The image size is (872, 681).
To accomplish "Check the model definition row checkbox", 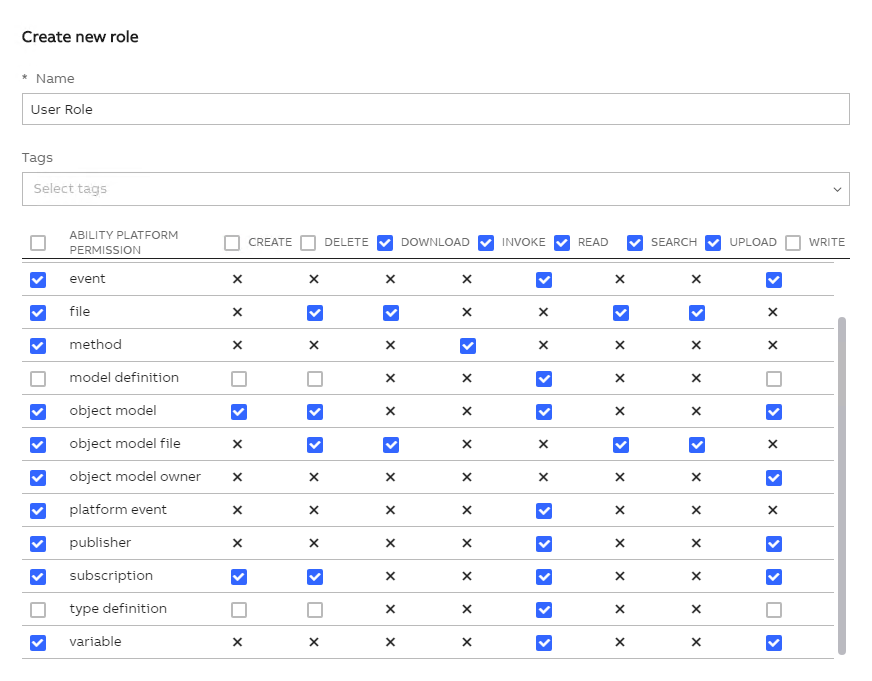I will (x=38, y=379).
